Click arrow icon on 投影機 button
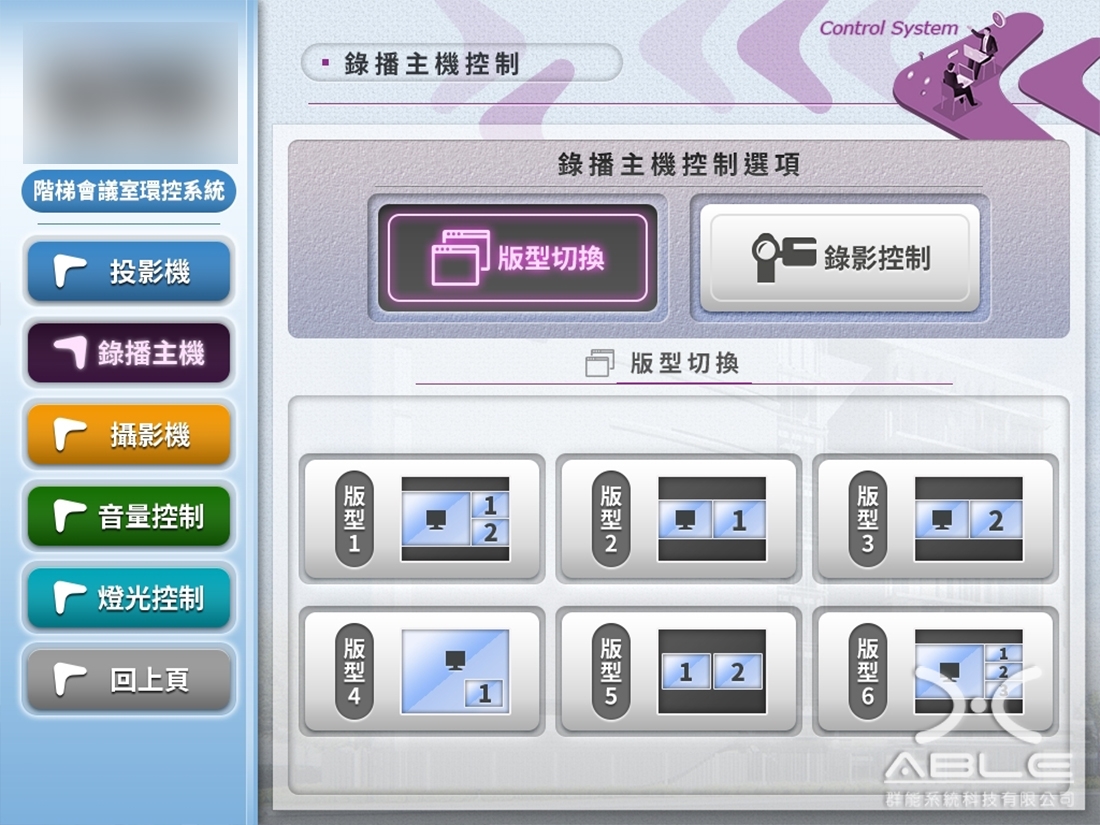Viewport: 1100px width, 825px height. (x=70, y=271)
